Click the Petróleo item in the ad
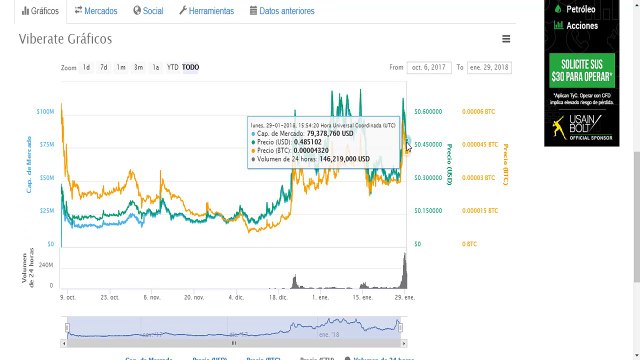The width and height of the screenshot is (640, 360). pyautogui.click(x=575, y=9)
